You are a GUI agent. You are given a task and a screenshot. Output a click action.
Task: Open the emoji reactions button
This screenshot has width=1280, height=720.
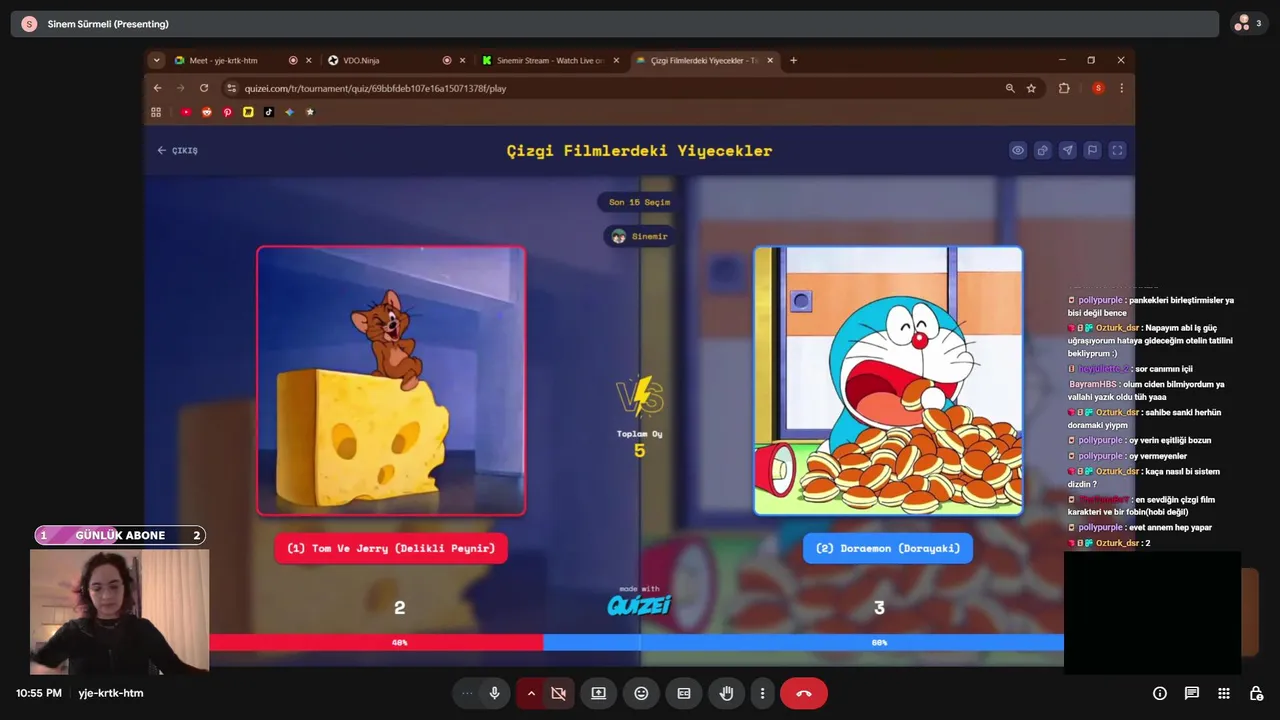click(x=641, y=693)
